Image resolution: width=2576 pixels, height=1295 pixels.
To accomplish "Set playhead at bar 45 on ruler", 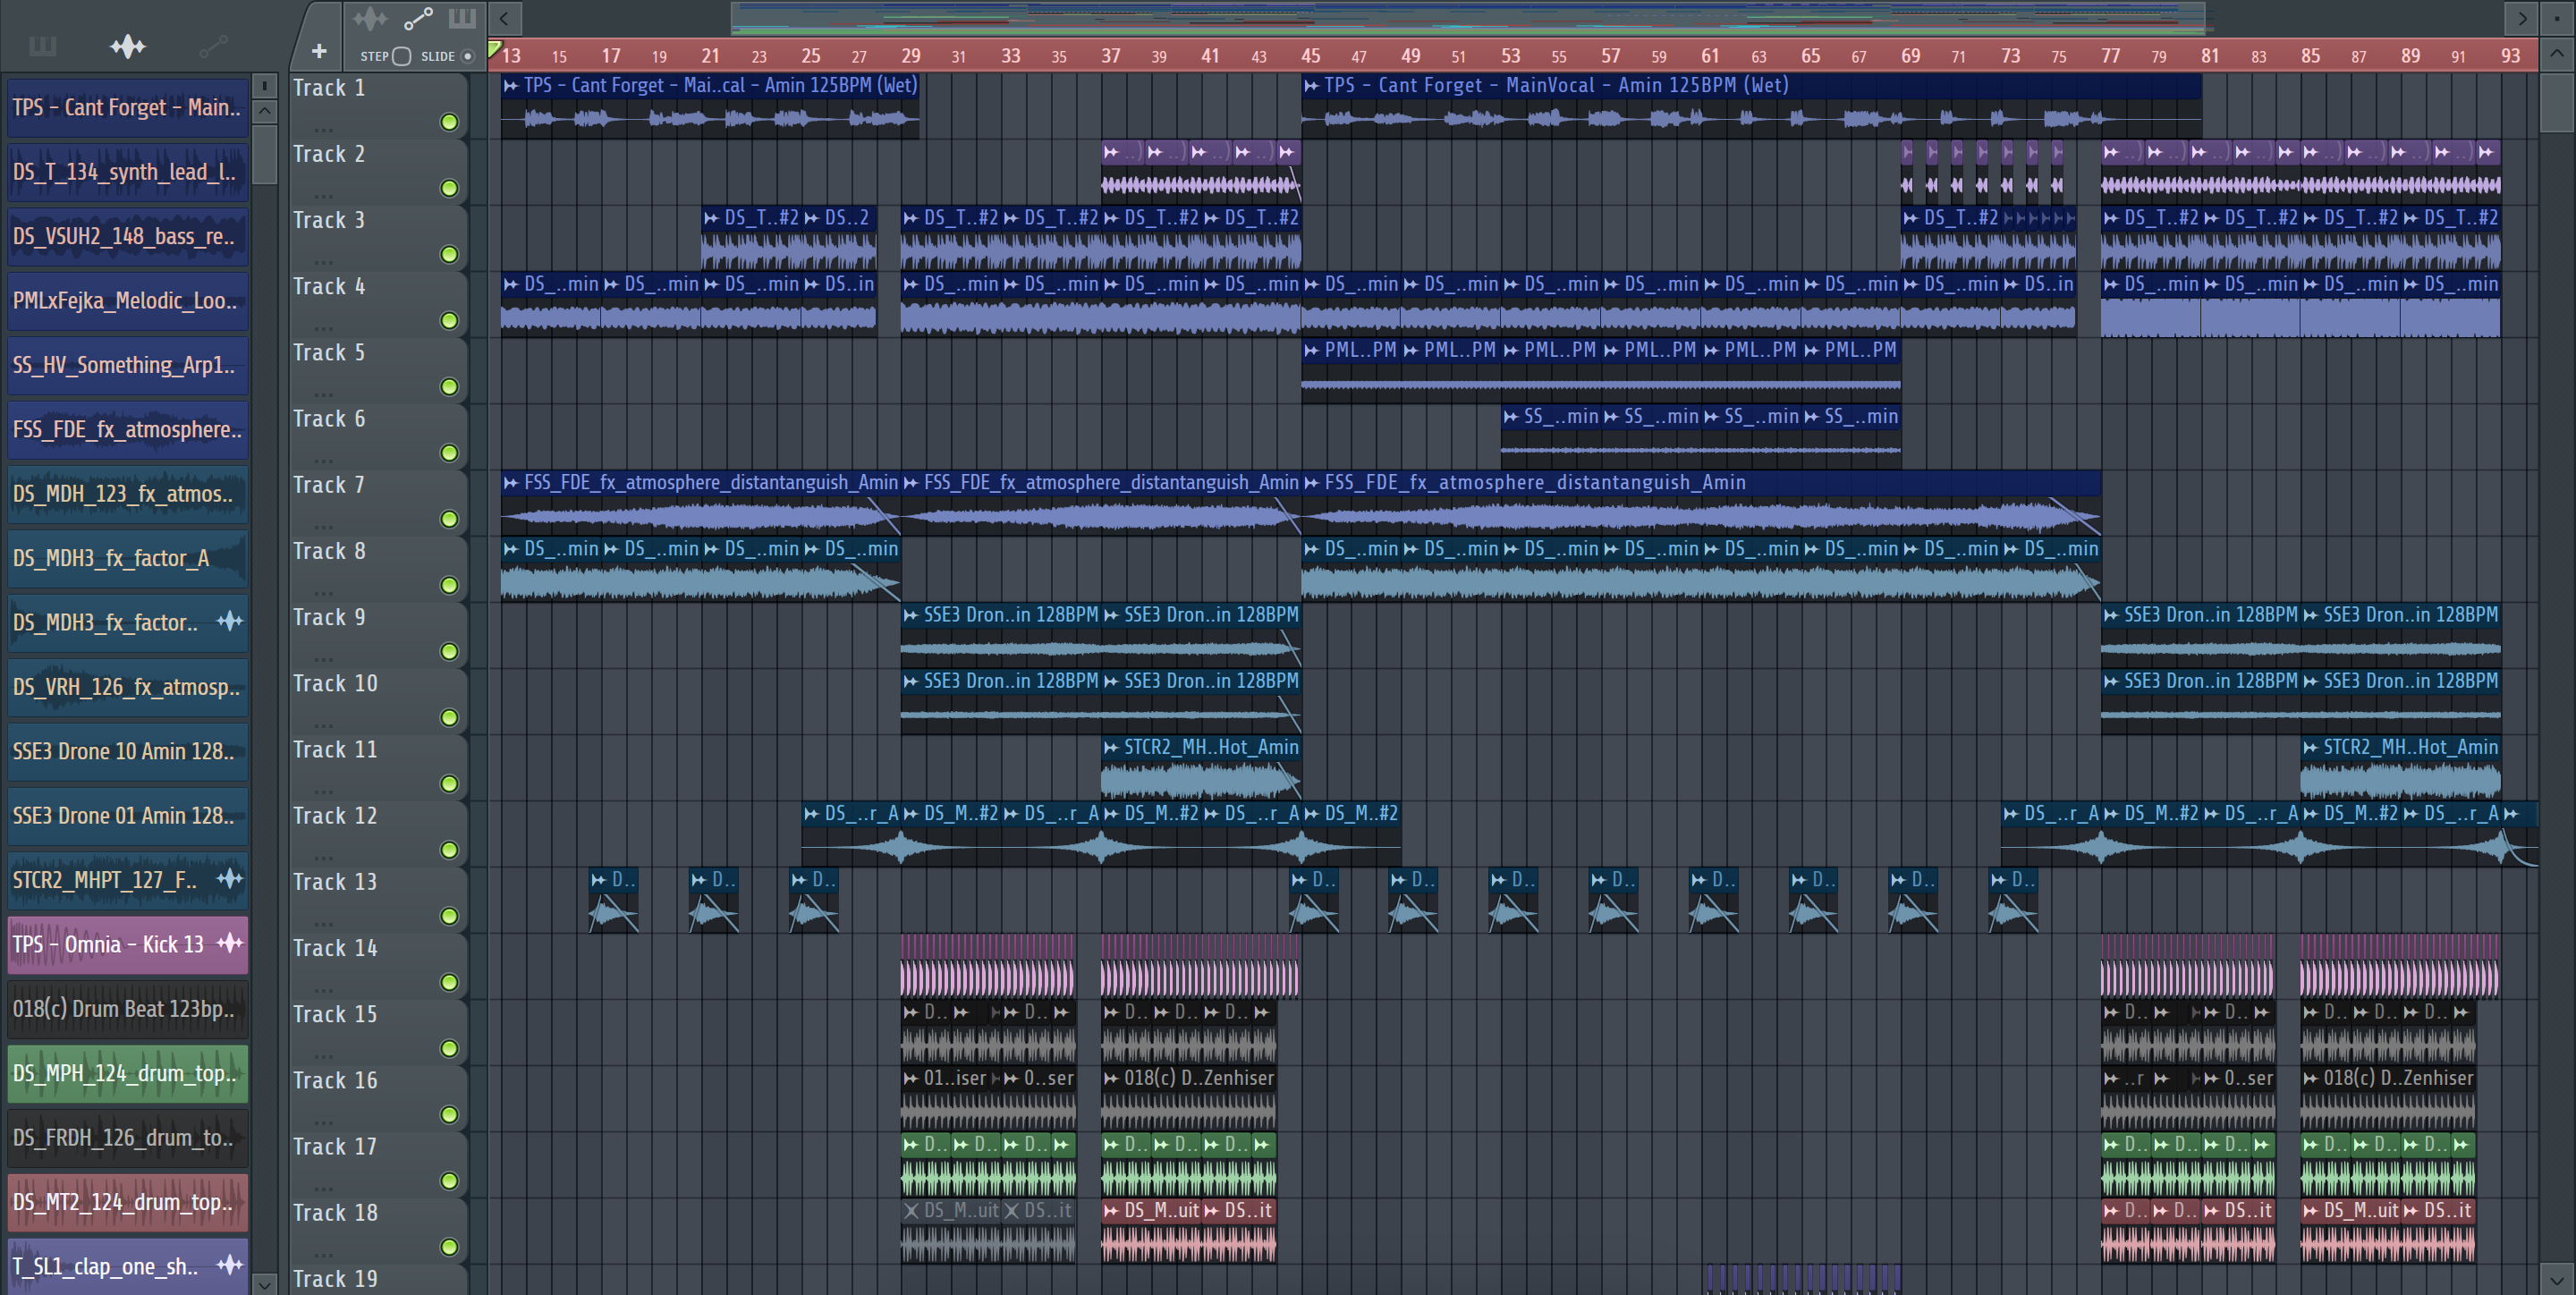I will pyautogui.click(x=1310, y=56).
